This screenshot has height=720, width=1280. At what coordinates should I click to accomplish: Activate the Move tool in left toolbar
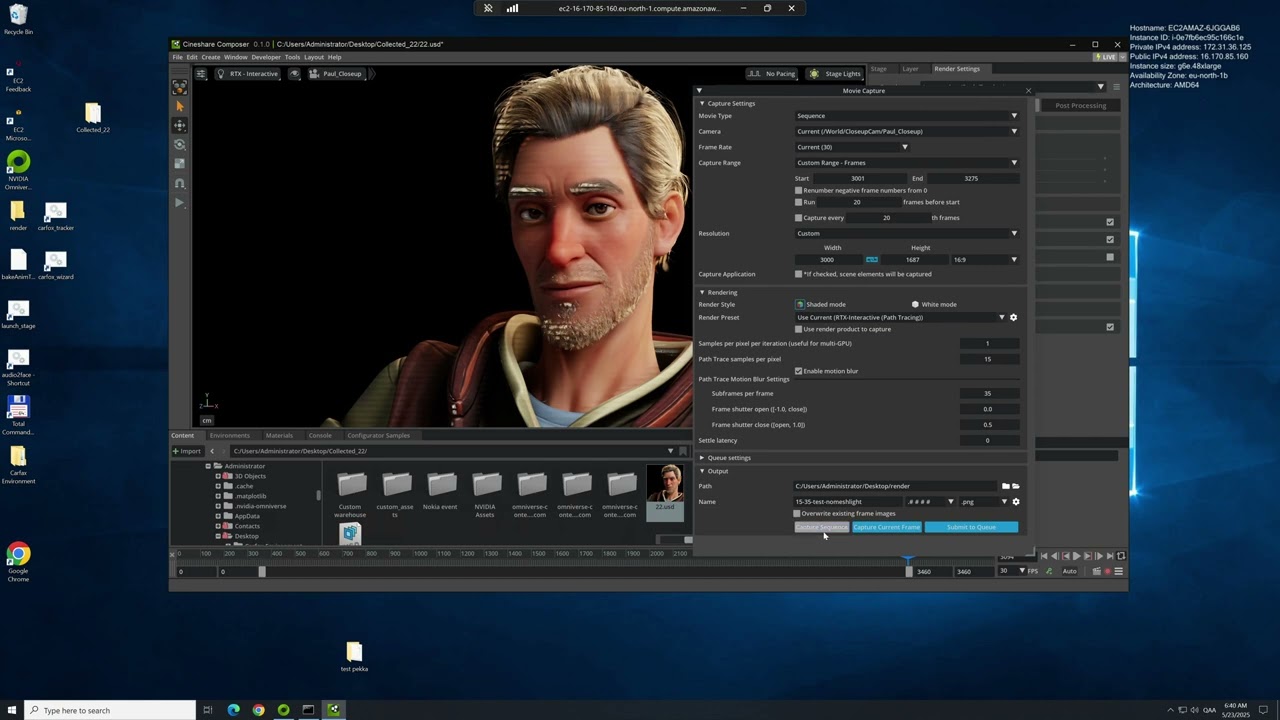(180, 125)
